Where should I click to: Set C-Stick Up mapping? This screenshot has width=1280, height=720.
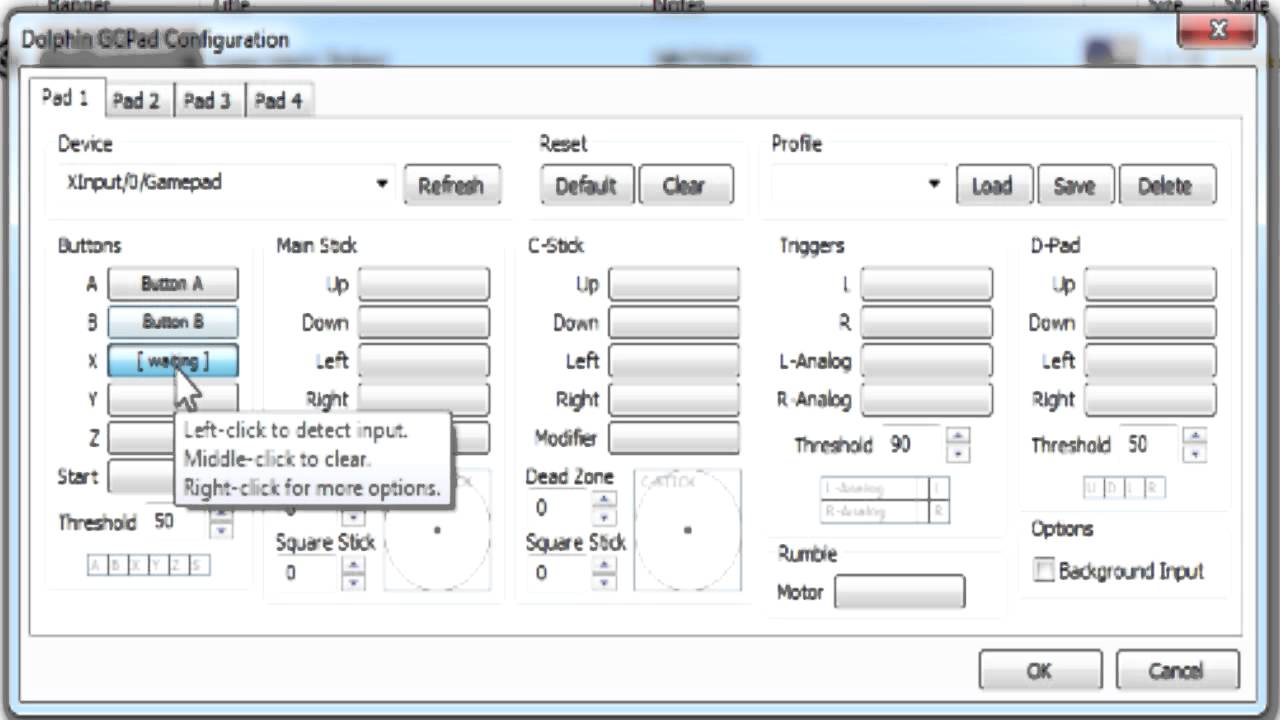(x=674, y=284)
